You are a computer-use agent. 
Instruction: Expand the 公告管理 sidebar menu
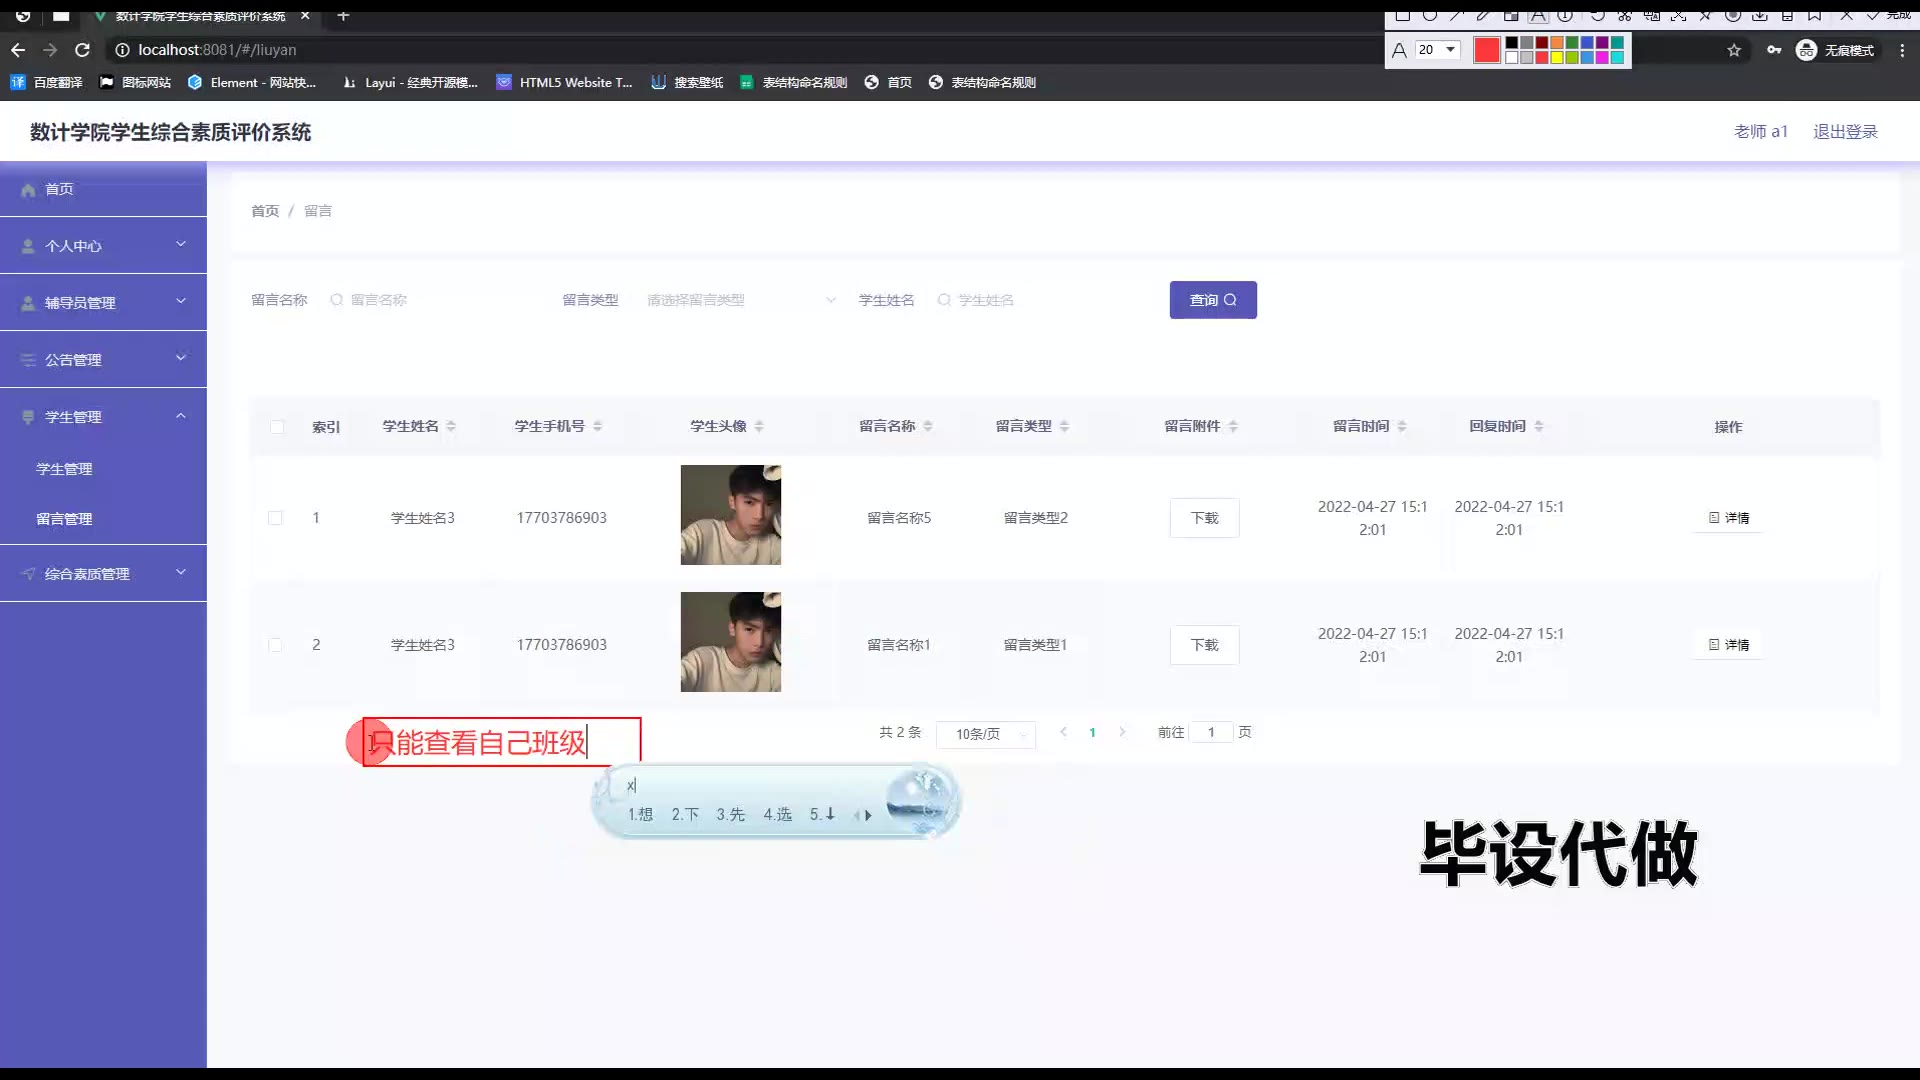pyautogui.click(x=103, y=359)
